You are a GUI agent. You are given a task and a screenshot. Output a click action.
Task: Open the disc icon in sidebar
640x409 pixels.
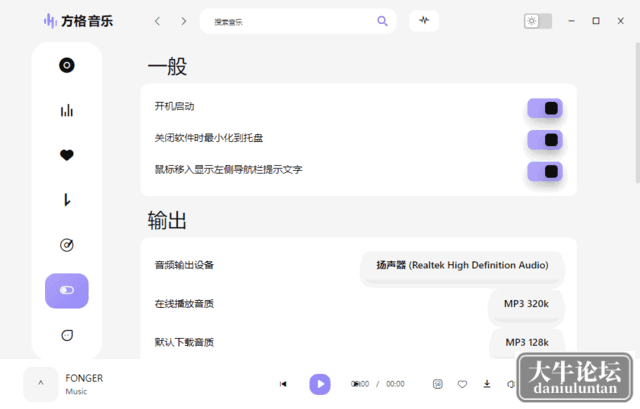(x=67, y=65)
